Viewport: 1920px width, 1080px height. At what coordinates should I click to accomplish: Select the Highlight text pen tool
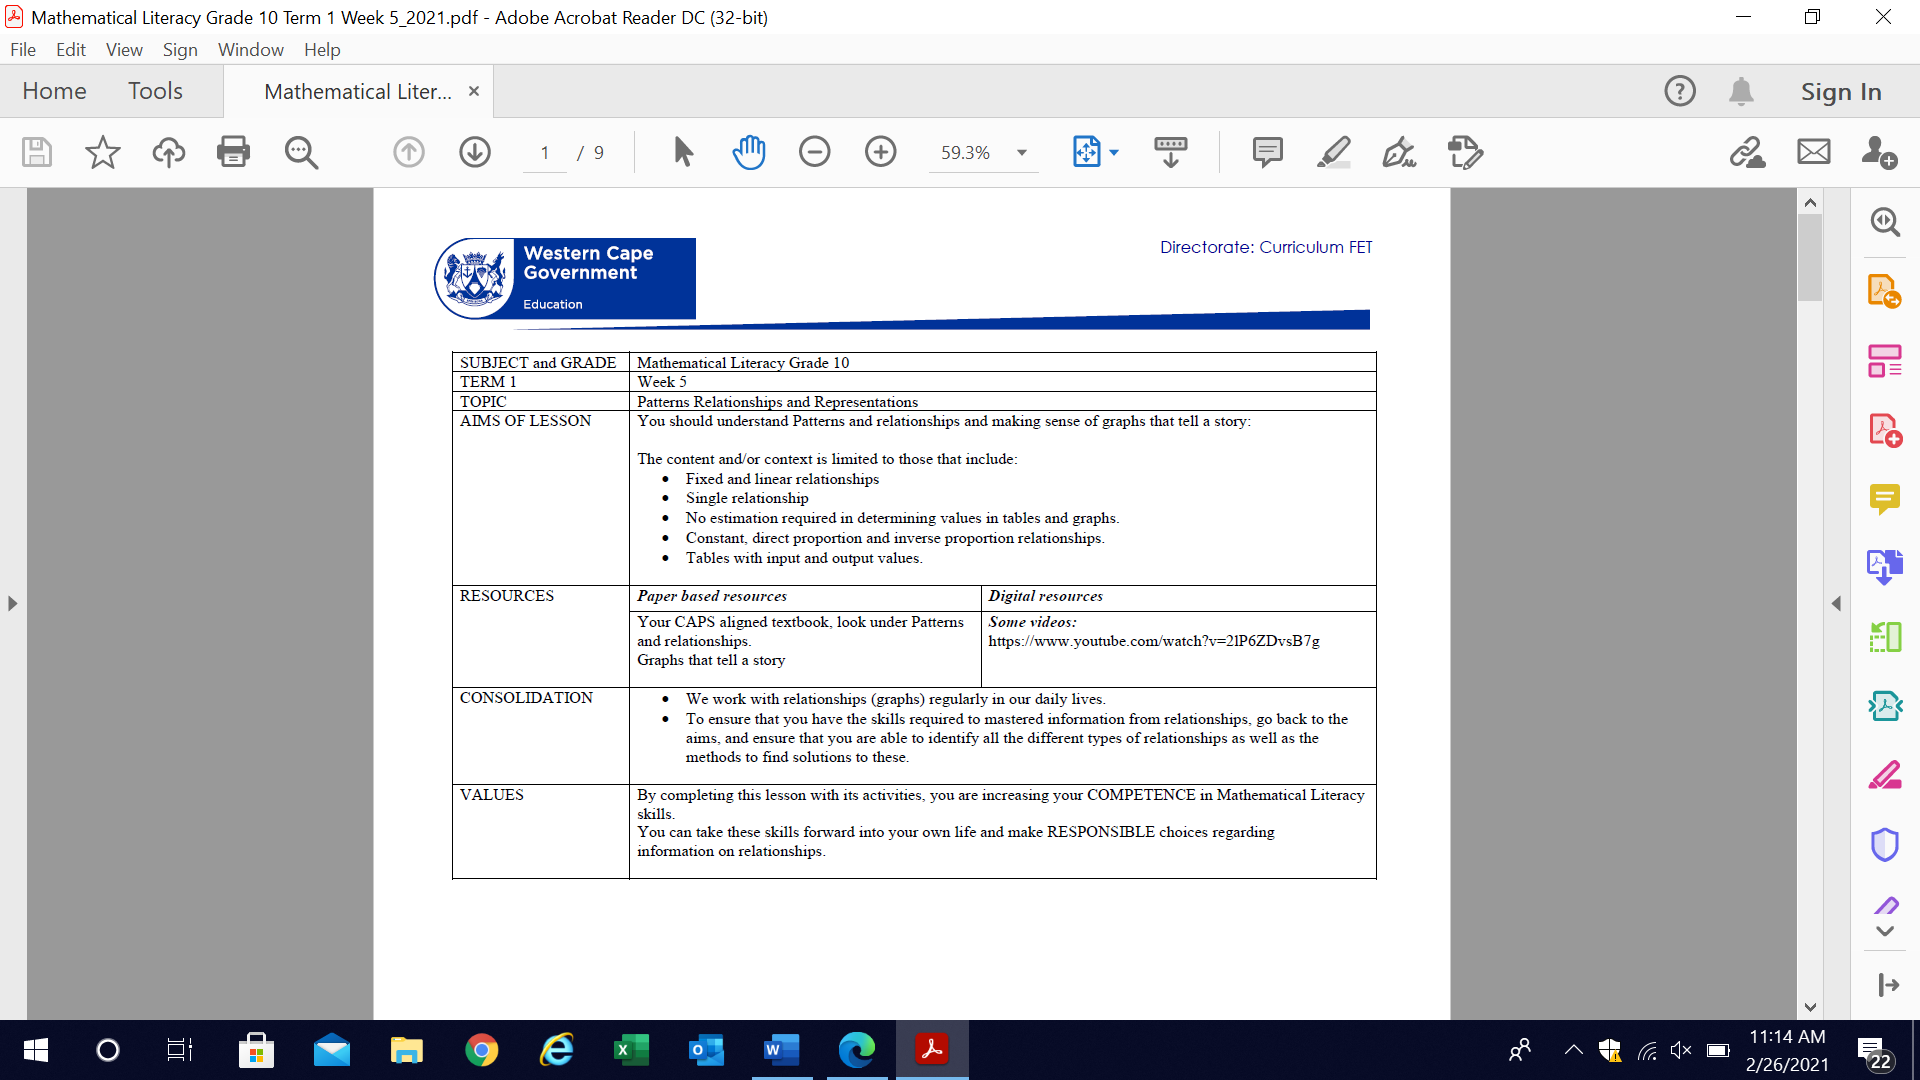(x=1333, y=152)
